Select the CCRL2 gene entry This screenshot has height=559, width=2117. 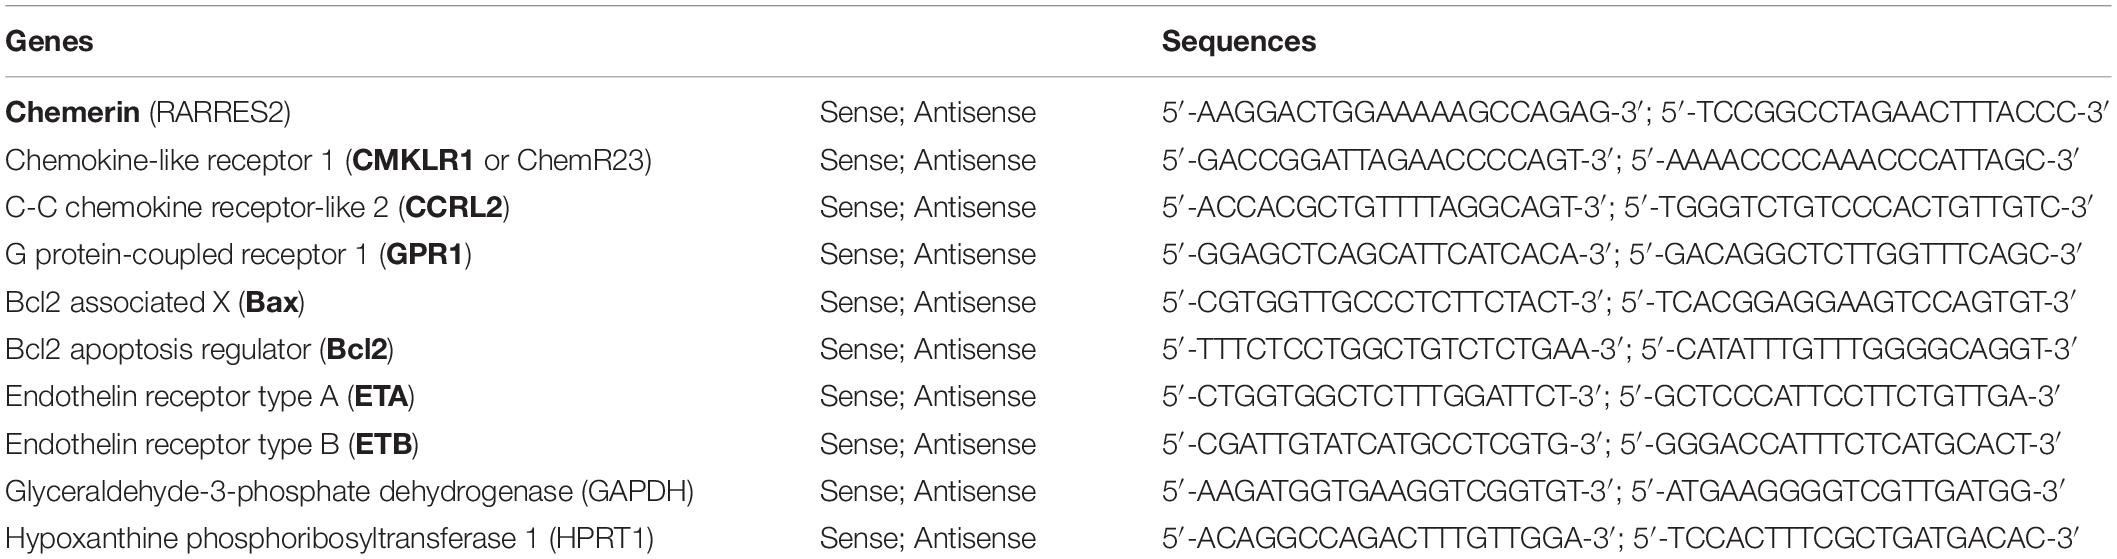click(454, 207)
